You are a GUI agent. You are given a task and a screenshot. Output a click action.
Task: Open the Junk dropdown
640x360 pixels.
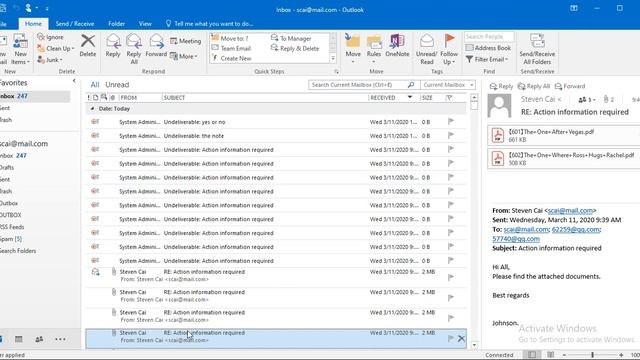click(50, 60)
